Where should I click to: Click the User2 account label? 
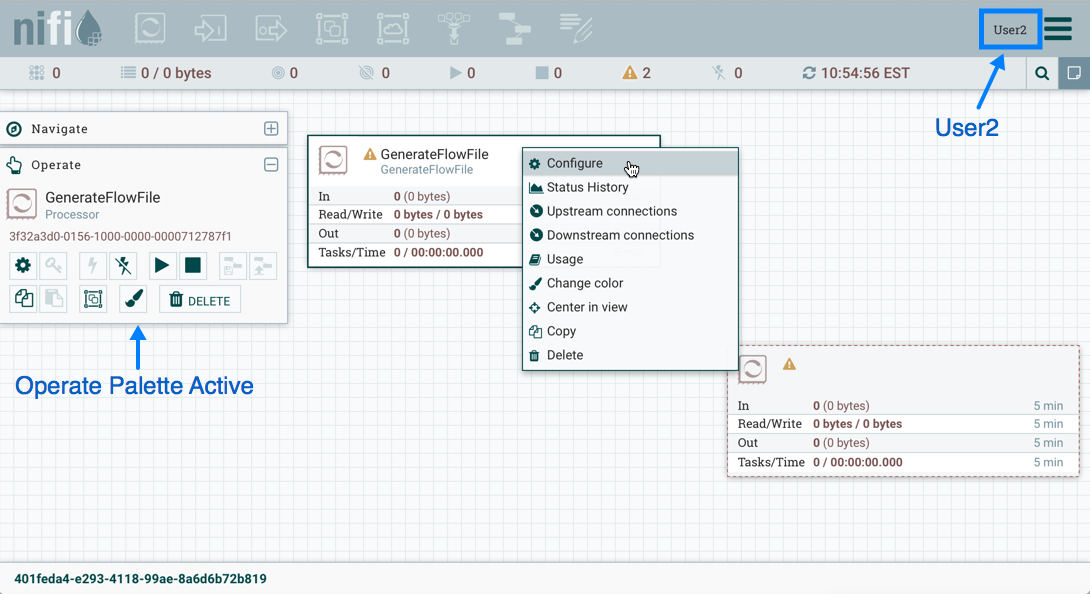click(1010, 28)
